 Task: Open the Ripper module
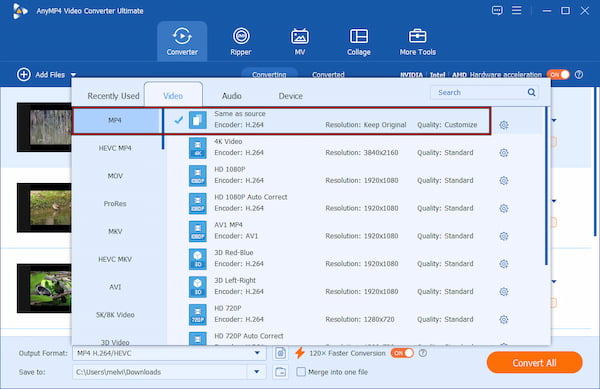tap(241, 41)
